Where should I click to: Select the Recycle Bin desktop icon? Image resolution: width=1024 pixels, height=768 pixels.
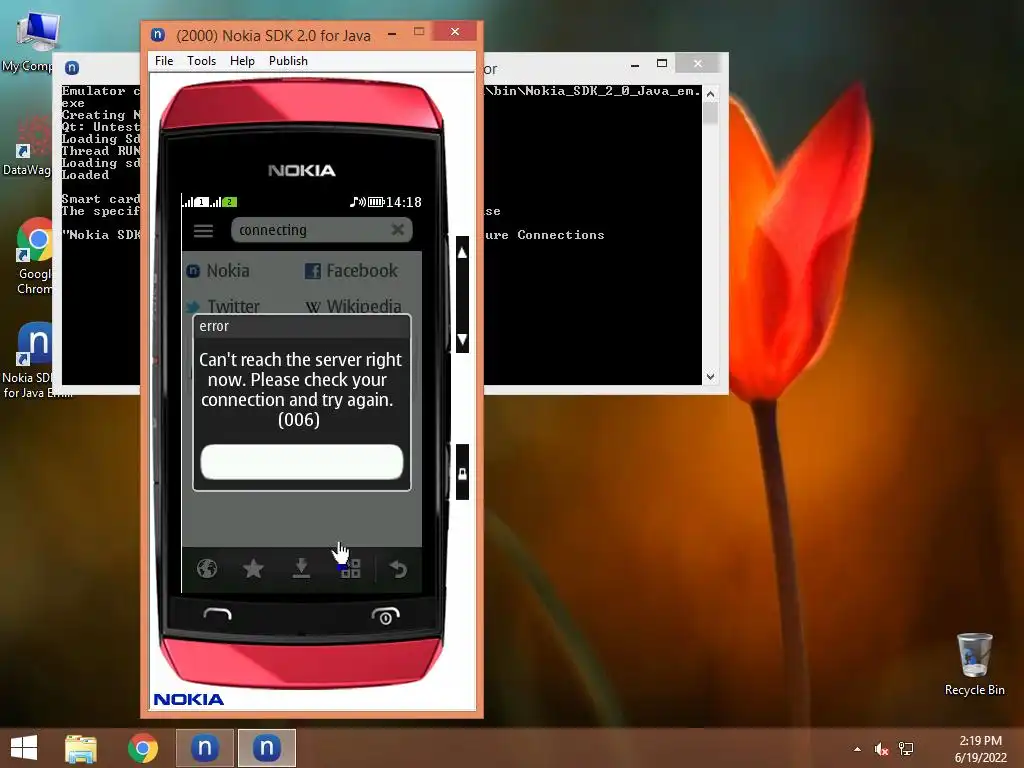[974, 664]
